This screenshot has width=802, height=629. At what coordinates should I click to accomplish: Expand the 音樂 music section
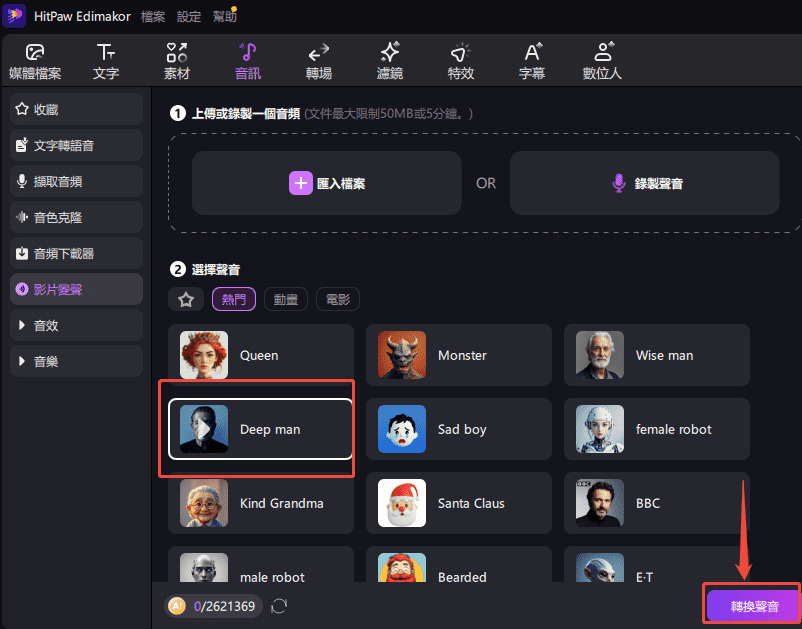click(76, 361)
